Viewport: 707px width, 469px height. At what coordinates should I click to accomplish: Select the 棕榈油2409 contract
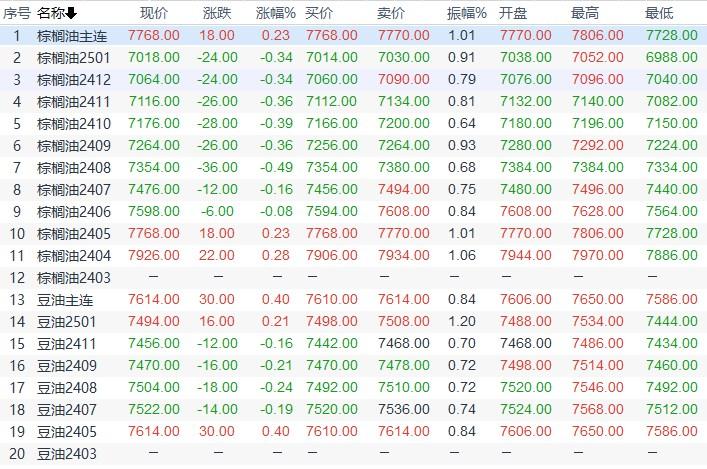pyautogui.click(x=74, y=146)
